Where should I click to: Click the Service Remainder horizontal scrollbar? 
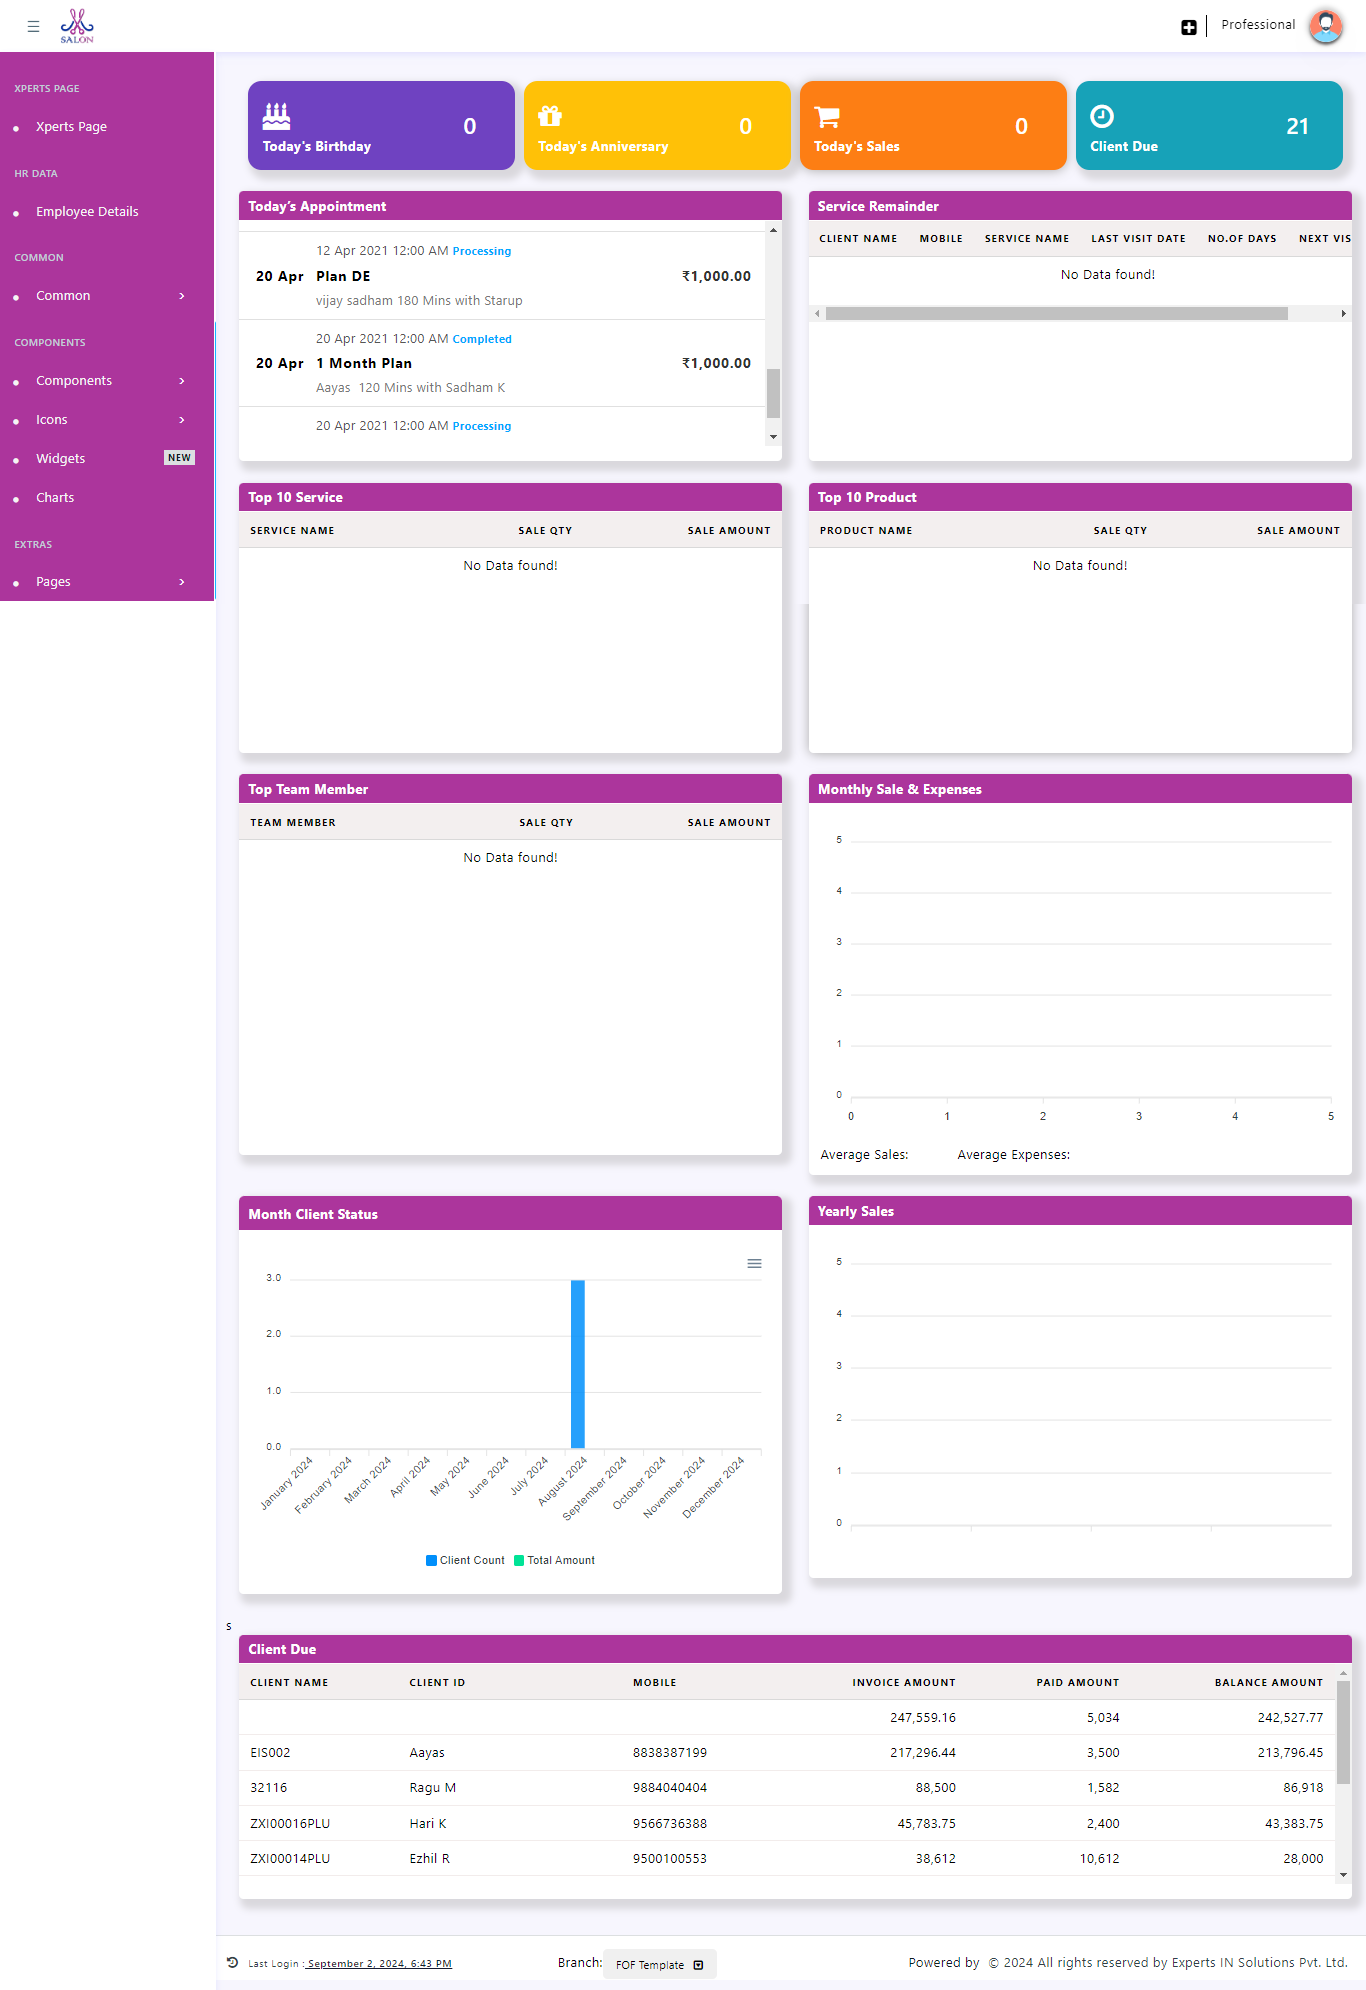(x=1056, y=314)
